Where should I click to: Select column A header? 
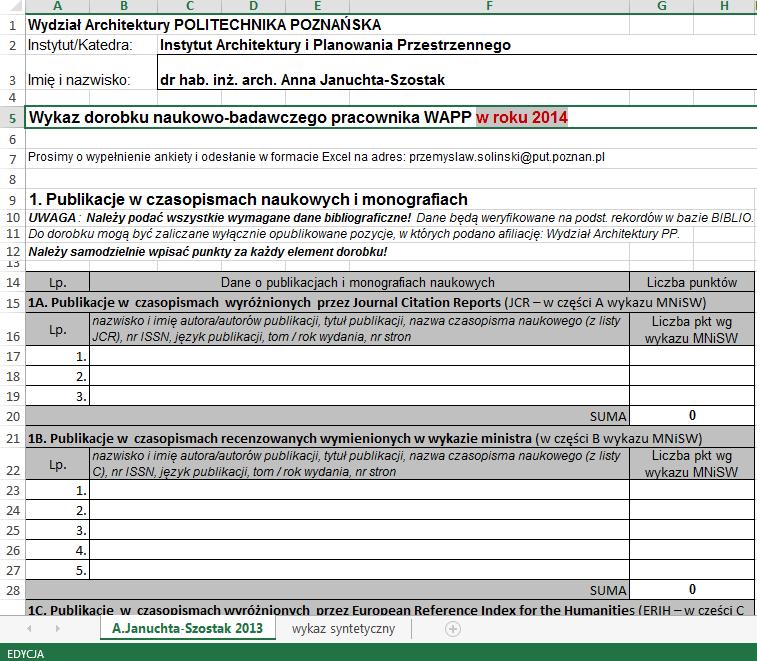click(x=57, y=6)
